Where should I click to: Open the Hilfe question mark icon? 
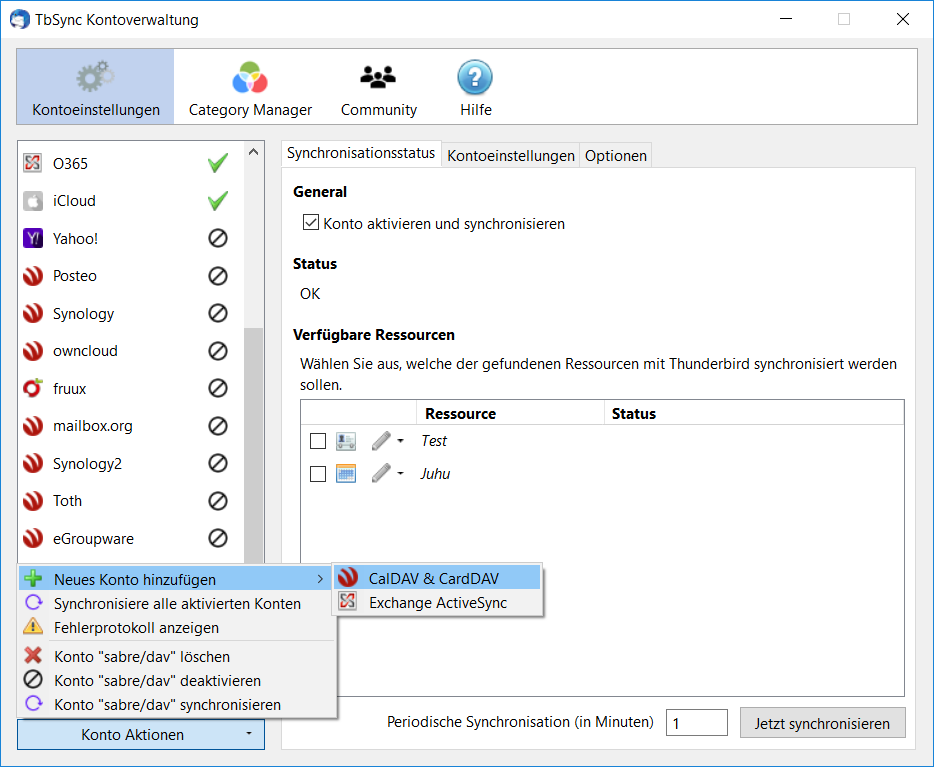tap(475, 77)
